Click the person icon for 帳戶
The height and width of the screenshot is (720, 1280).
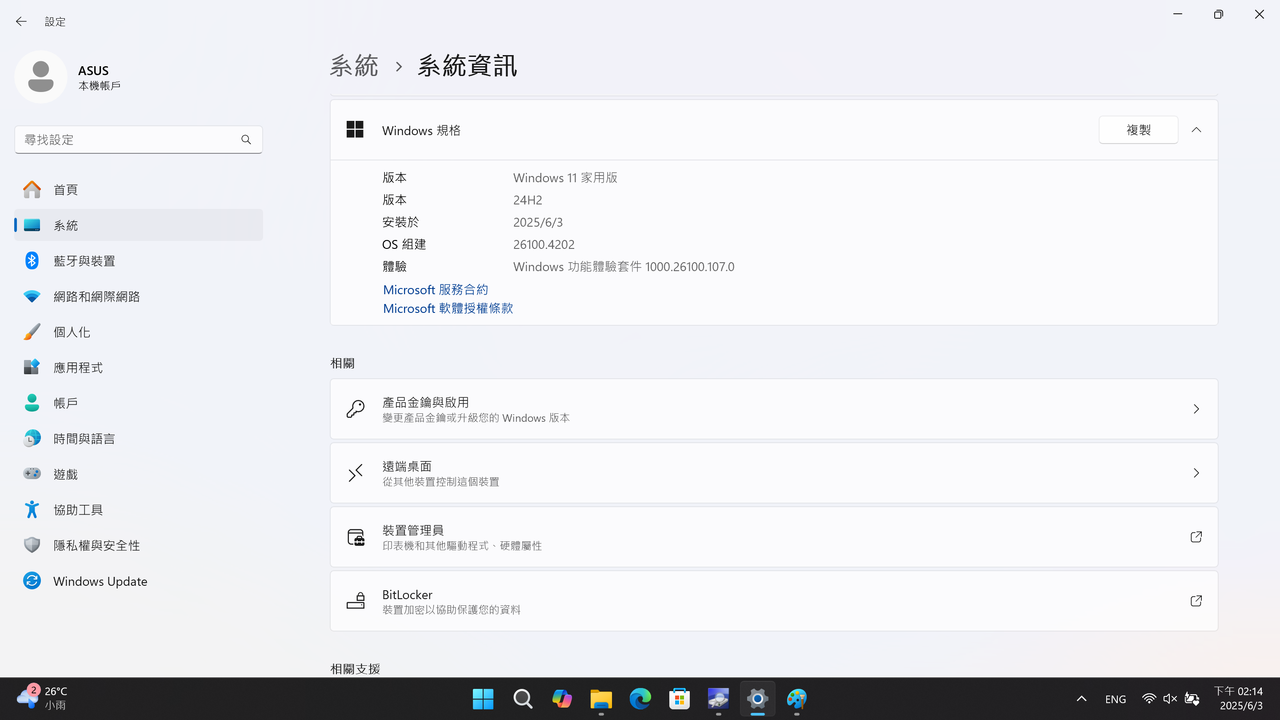point(32,403)
